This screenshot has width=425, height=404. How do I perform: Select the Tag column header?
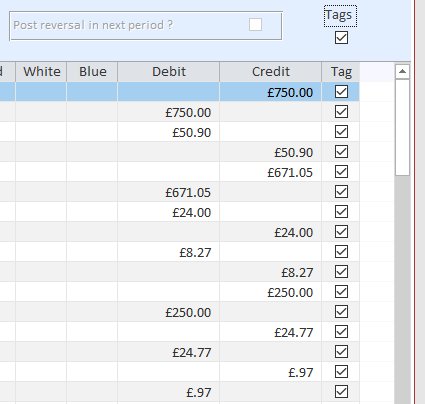coord(341,72)
